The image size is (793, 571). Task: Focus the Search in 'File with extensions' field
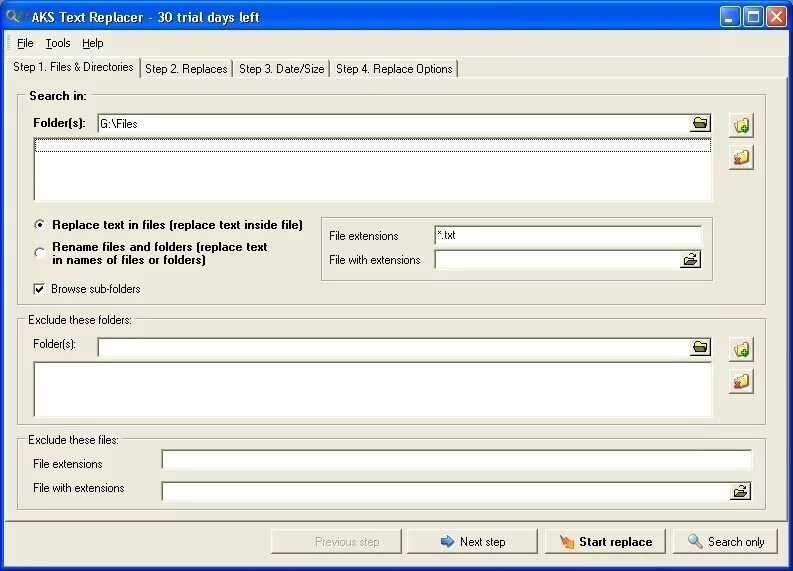(x=557, y=260)
